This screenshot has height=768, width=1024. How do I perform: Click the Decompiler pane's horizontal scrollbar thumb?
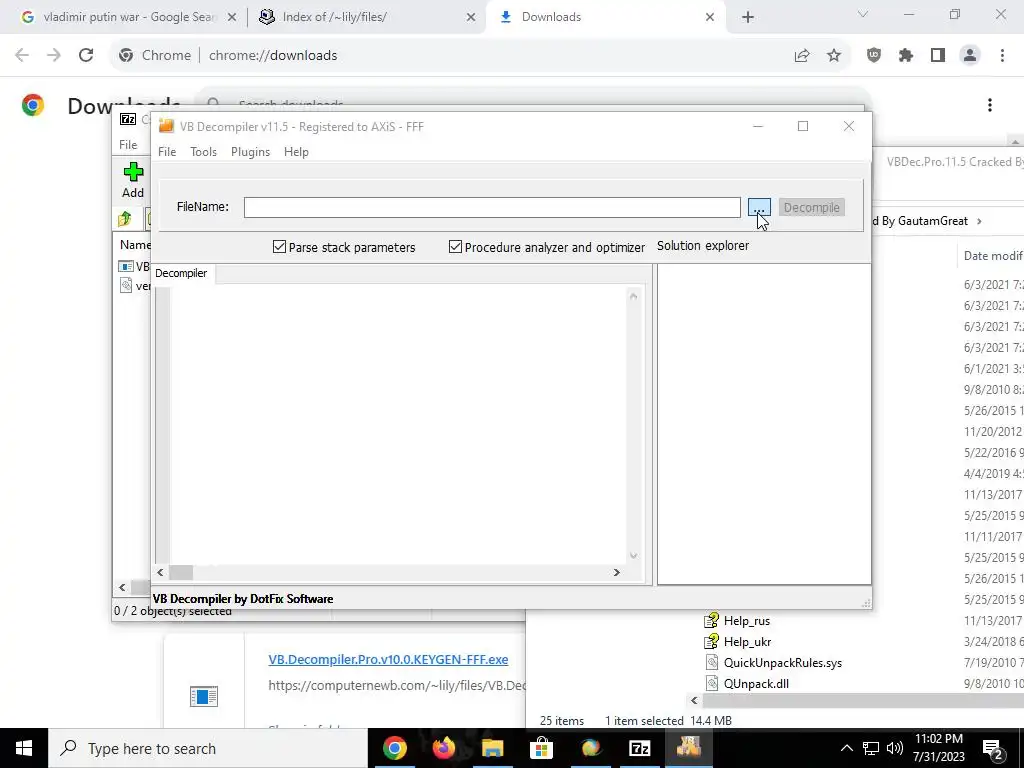181,572
